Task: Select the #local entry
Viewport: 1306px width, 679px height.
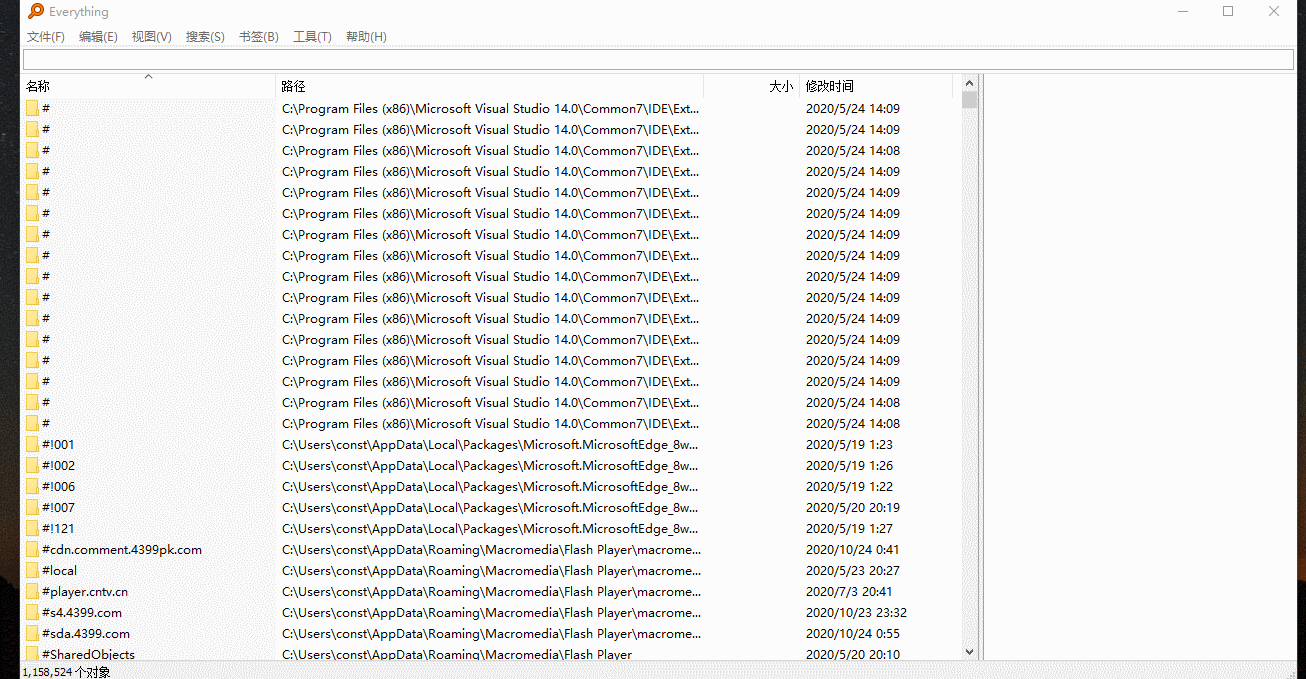Action: 59,571
